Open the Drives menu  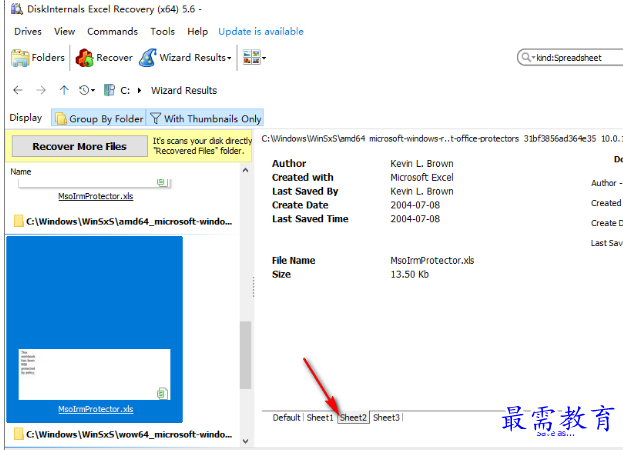[28, 31]
